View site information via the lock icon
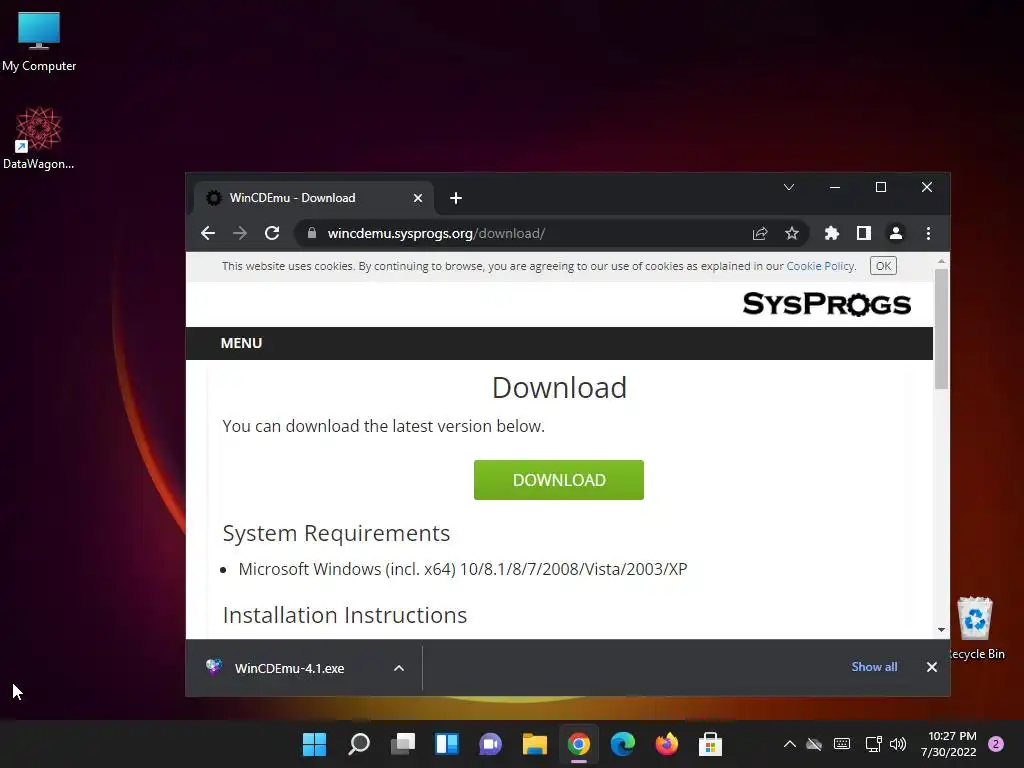The image size is (1024, 768). coord(312,233)
